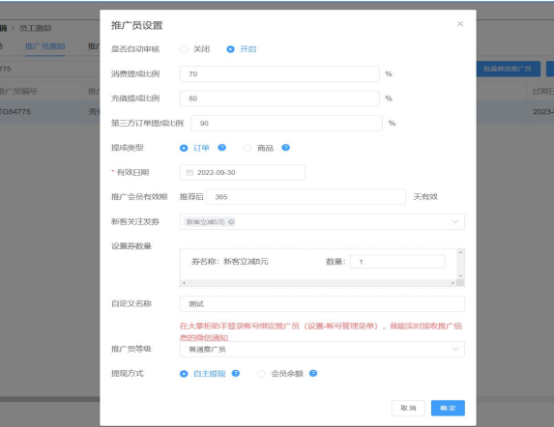The width and height of the screenshot is (554, 427).
Task: Select 关闭 for auto review
Action: [x=184, y=49]
